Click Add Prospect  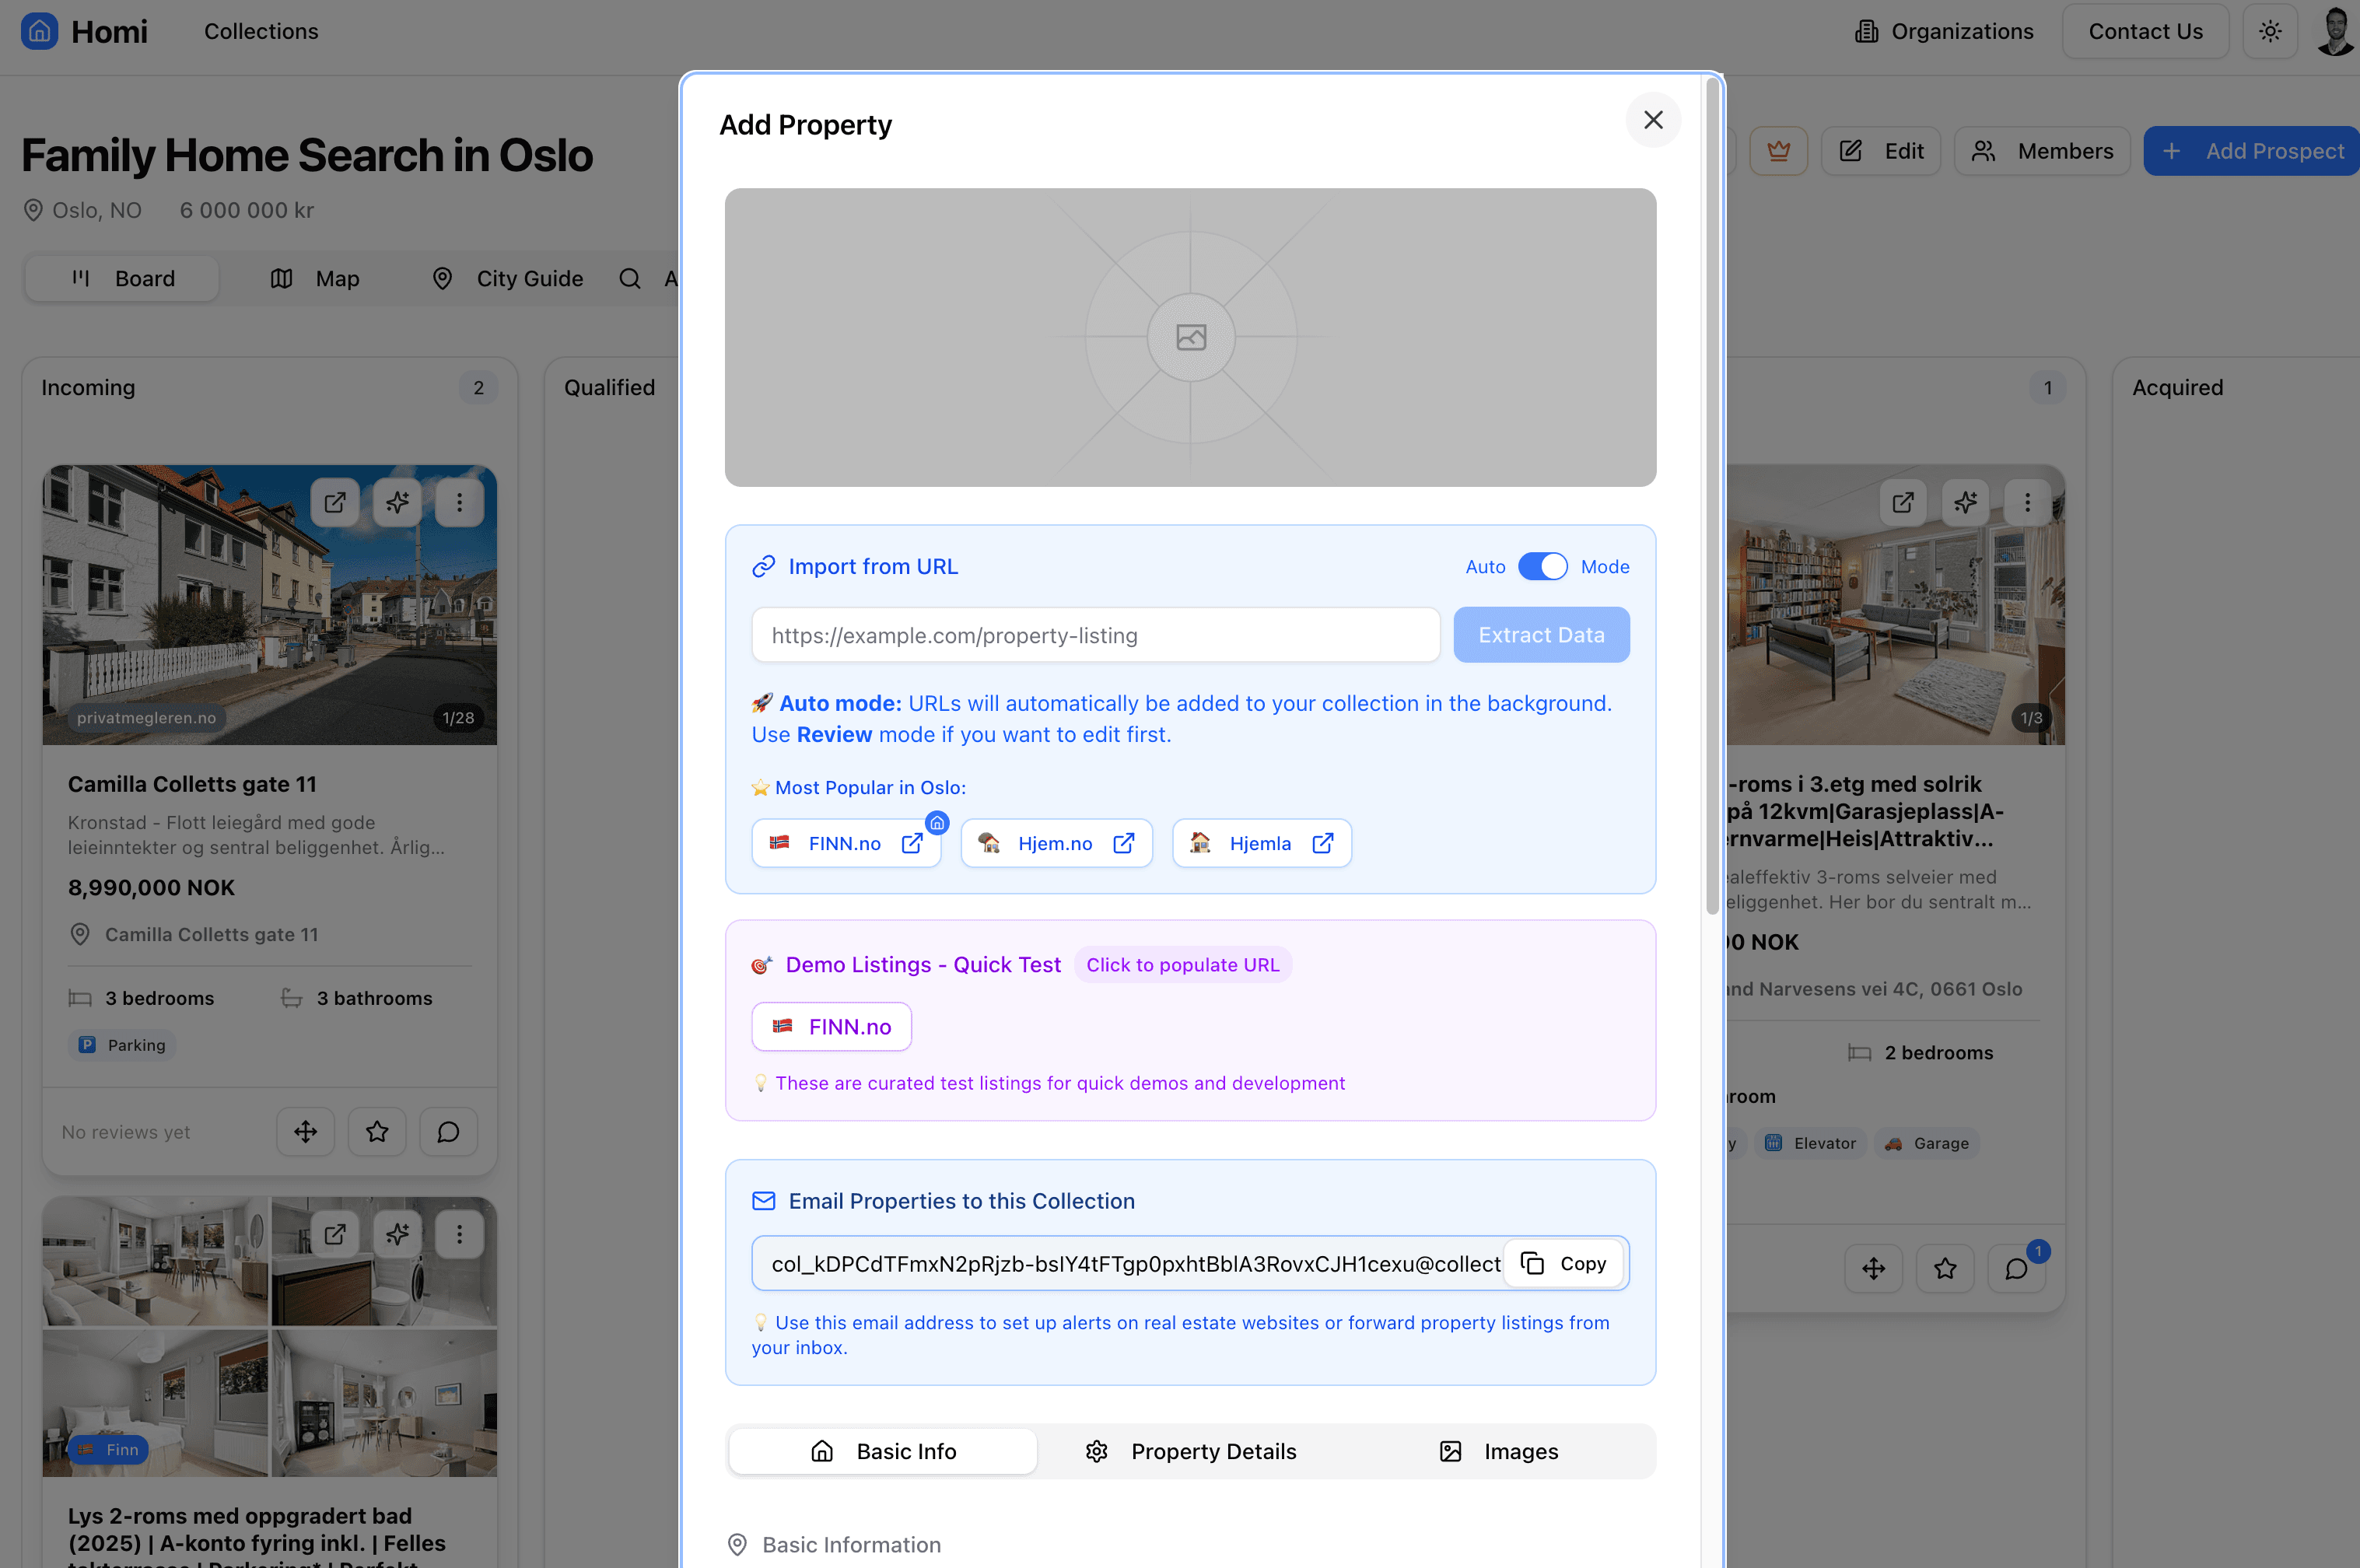tap(2251, 150)
